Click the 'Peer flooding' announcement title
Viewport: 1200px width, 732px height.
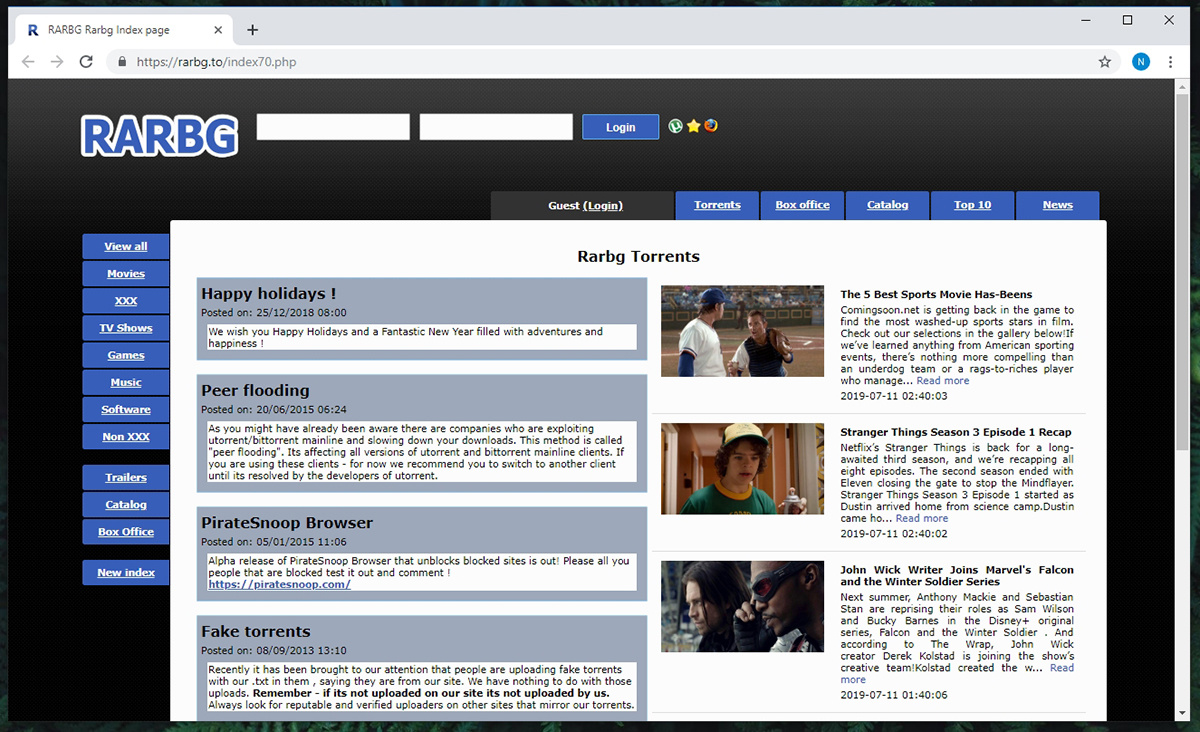coord(255,390)
